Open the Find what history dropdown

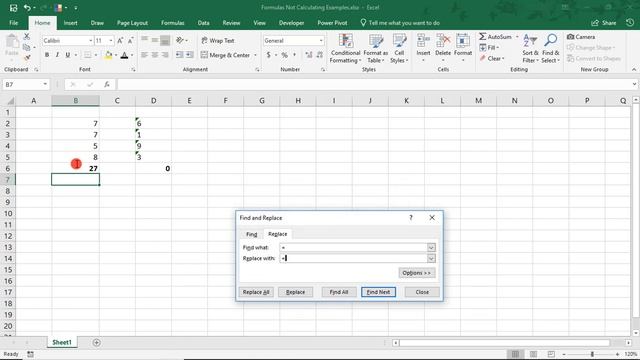pos(431,247)
